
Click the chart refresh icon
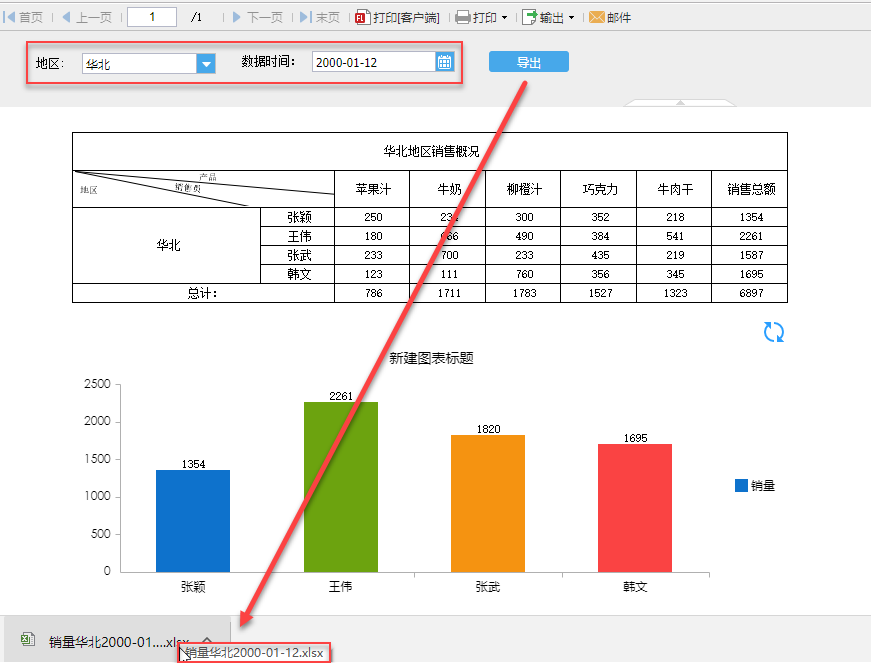pyautogui.click(x=773, y=332)
